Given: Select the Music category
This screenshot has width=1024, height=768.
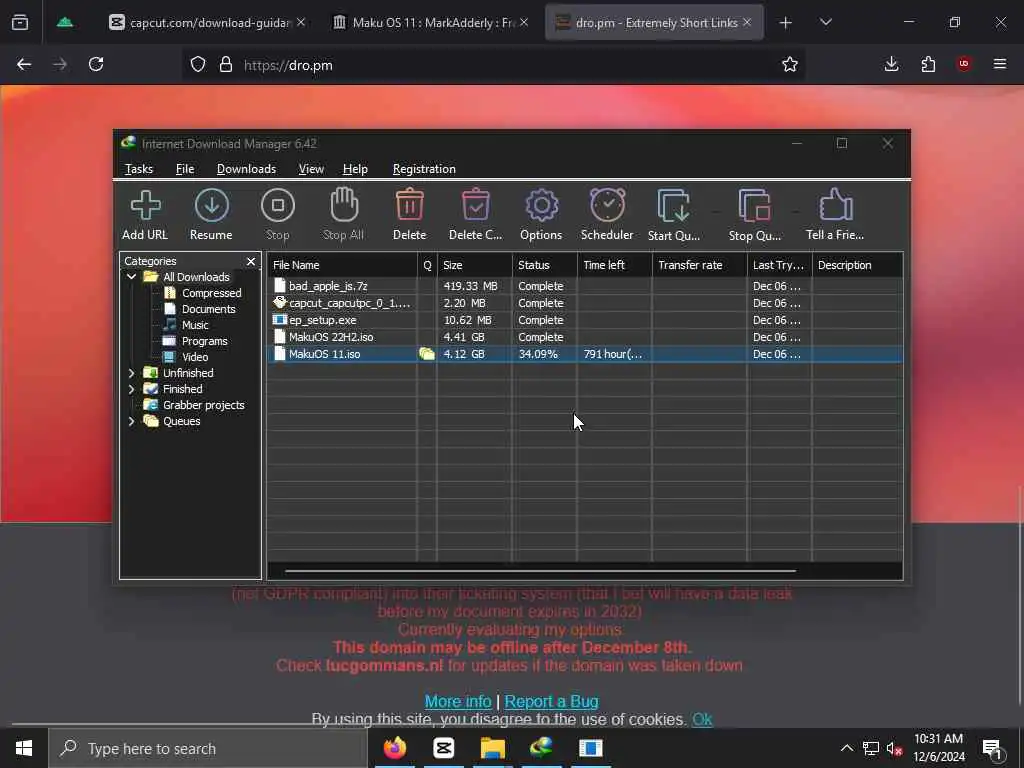Looking at the screenshot, I should (x=195, y=325).
